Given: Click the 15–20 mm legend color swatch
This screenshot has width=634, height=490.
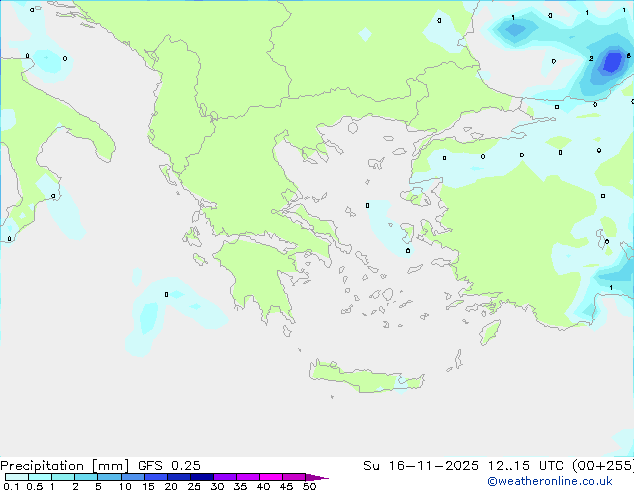Looking at the screenshot, I should 155,477.
